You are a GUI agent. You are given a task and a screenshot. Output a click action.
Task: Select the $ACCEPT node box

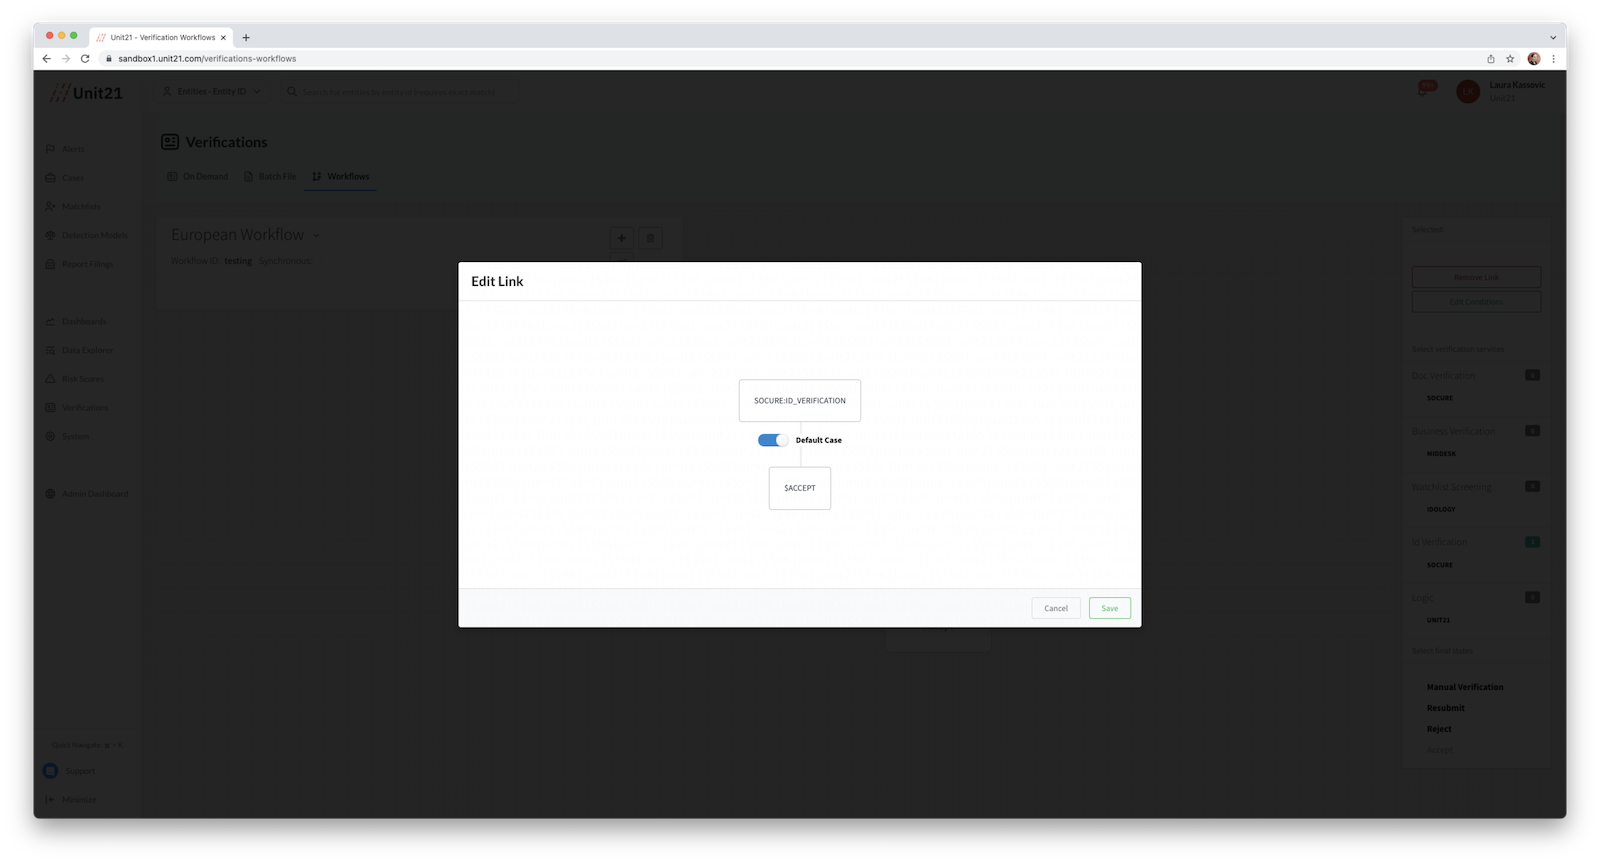point(799,488)
